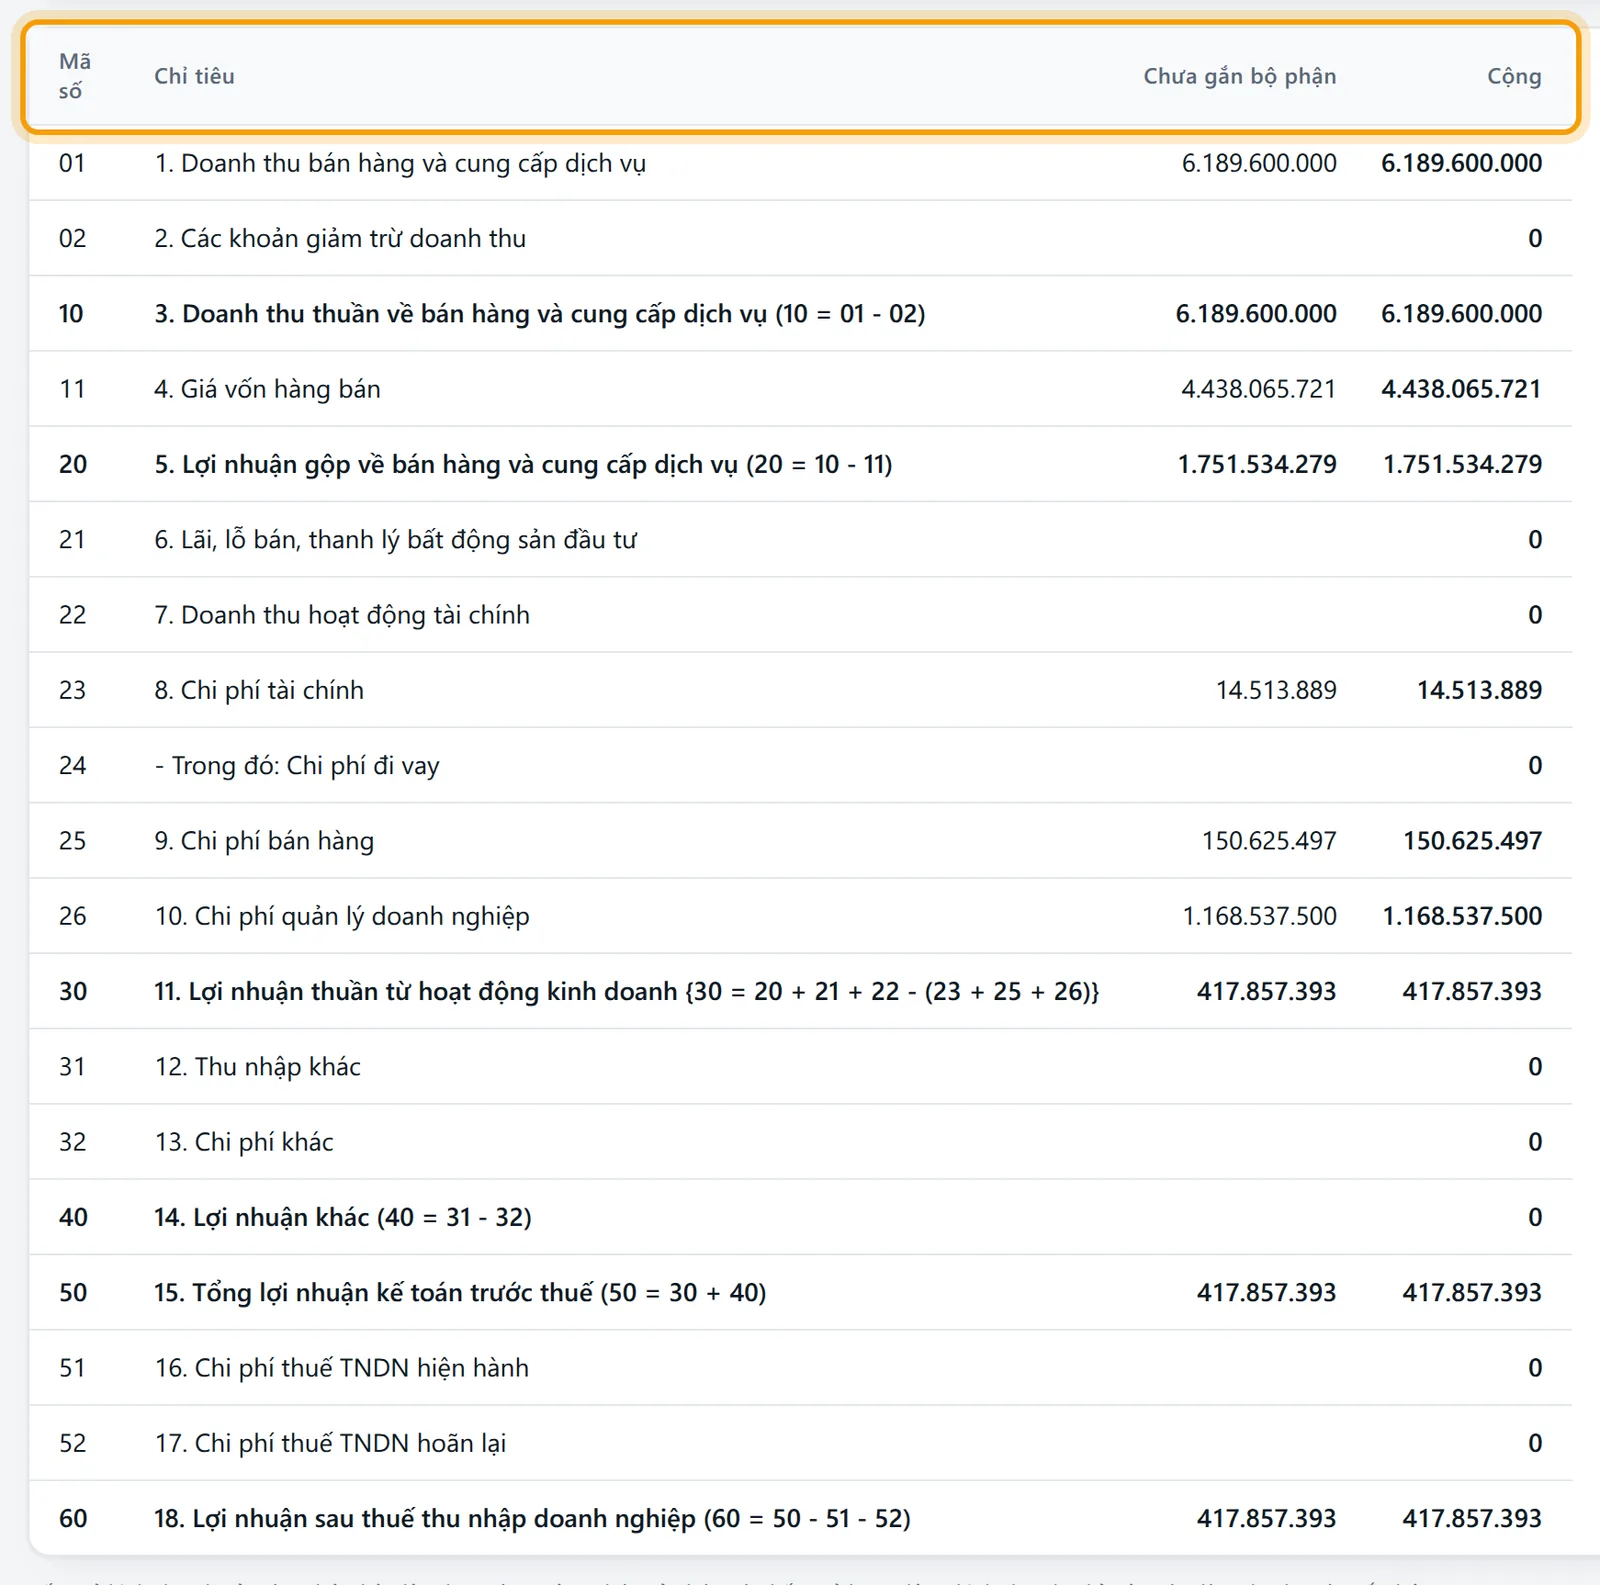
Task: Click the Cộng zero in Thu nhập khác row
Action: (x=1535, y=1067)
